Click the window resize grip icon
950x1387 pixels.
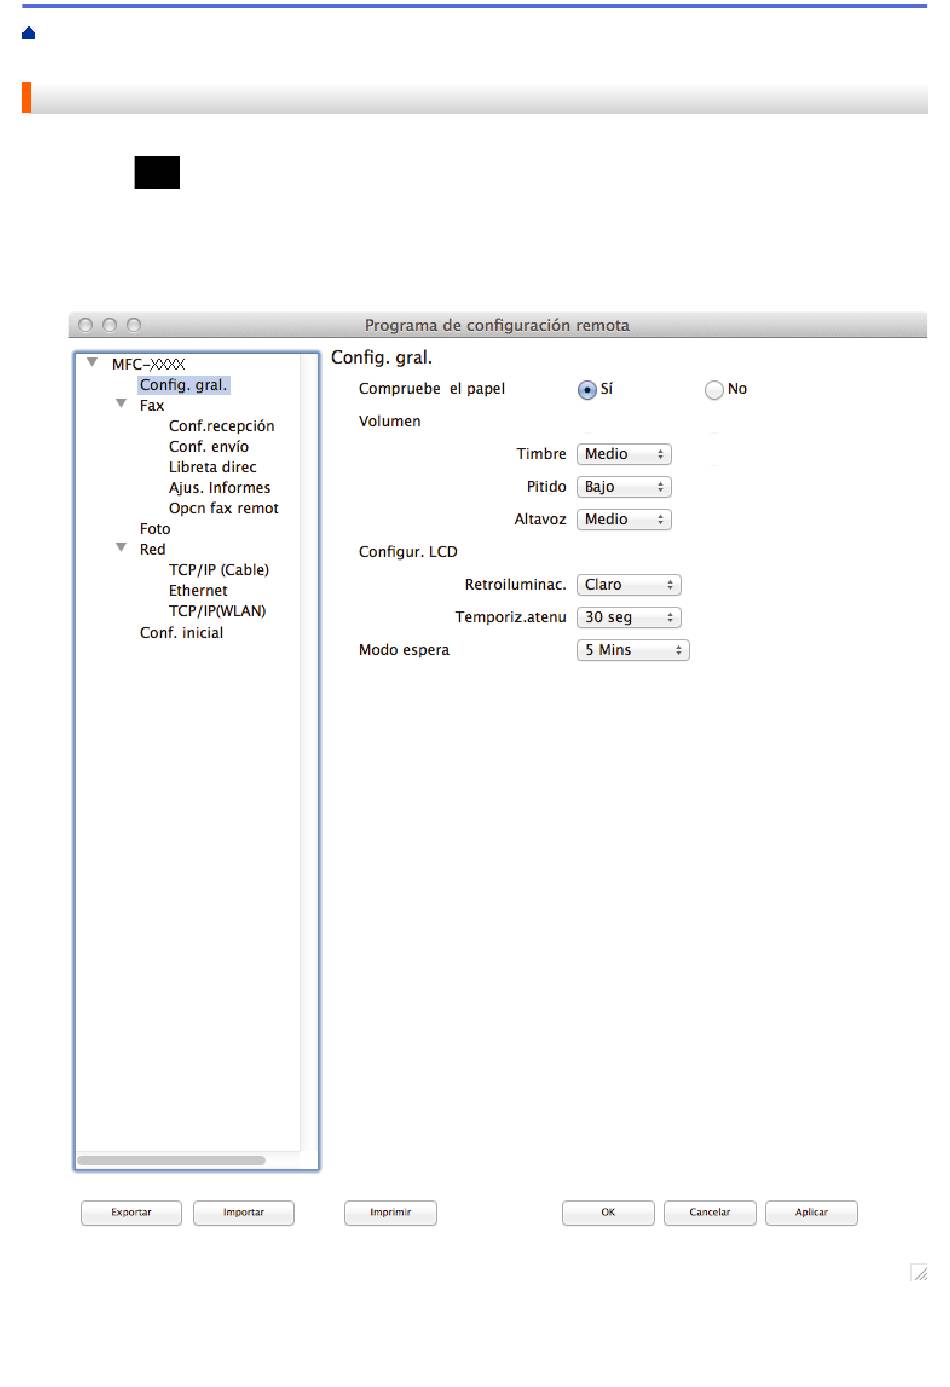(919, 1272)
